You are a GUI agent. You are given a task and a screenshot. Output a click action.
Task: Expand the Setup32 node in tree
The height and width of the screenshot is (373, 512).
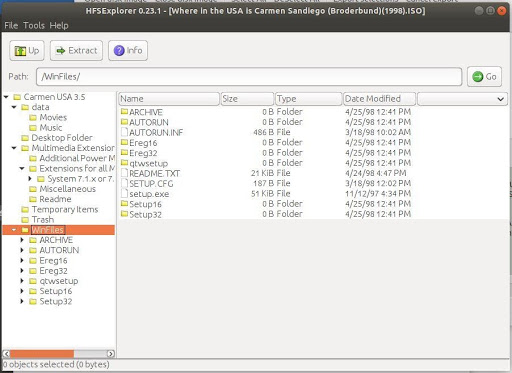[22, 301]
